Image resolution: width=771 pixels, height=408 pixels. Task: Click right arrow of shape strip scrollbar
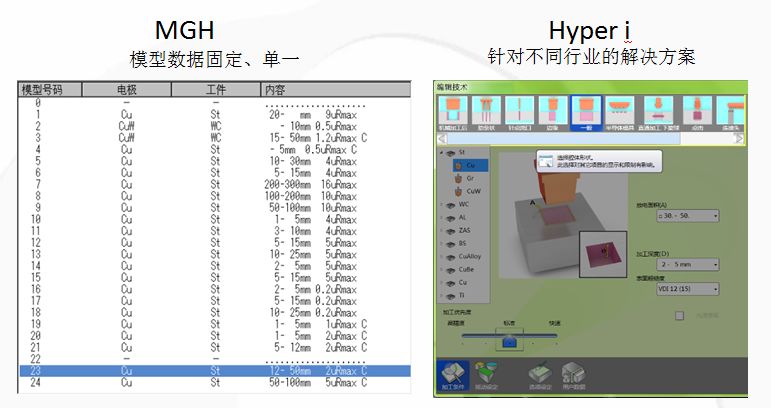pyautogui.click(x=739, y=139)
